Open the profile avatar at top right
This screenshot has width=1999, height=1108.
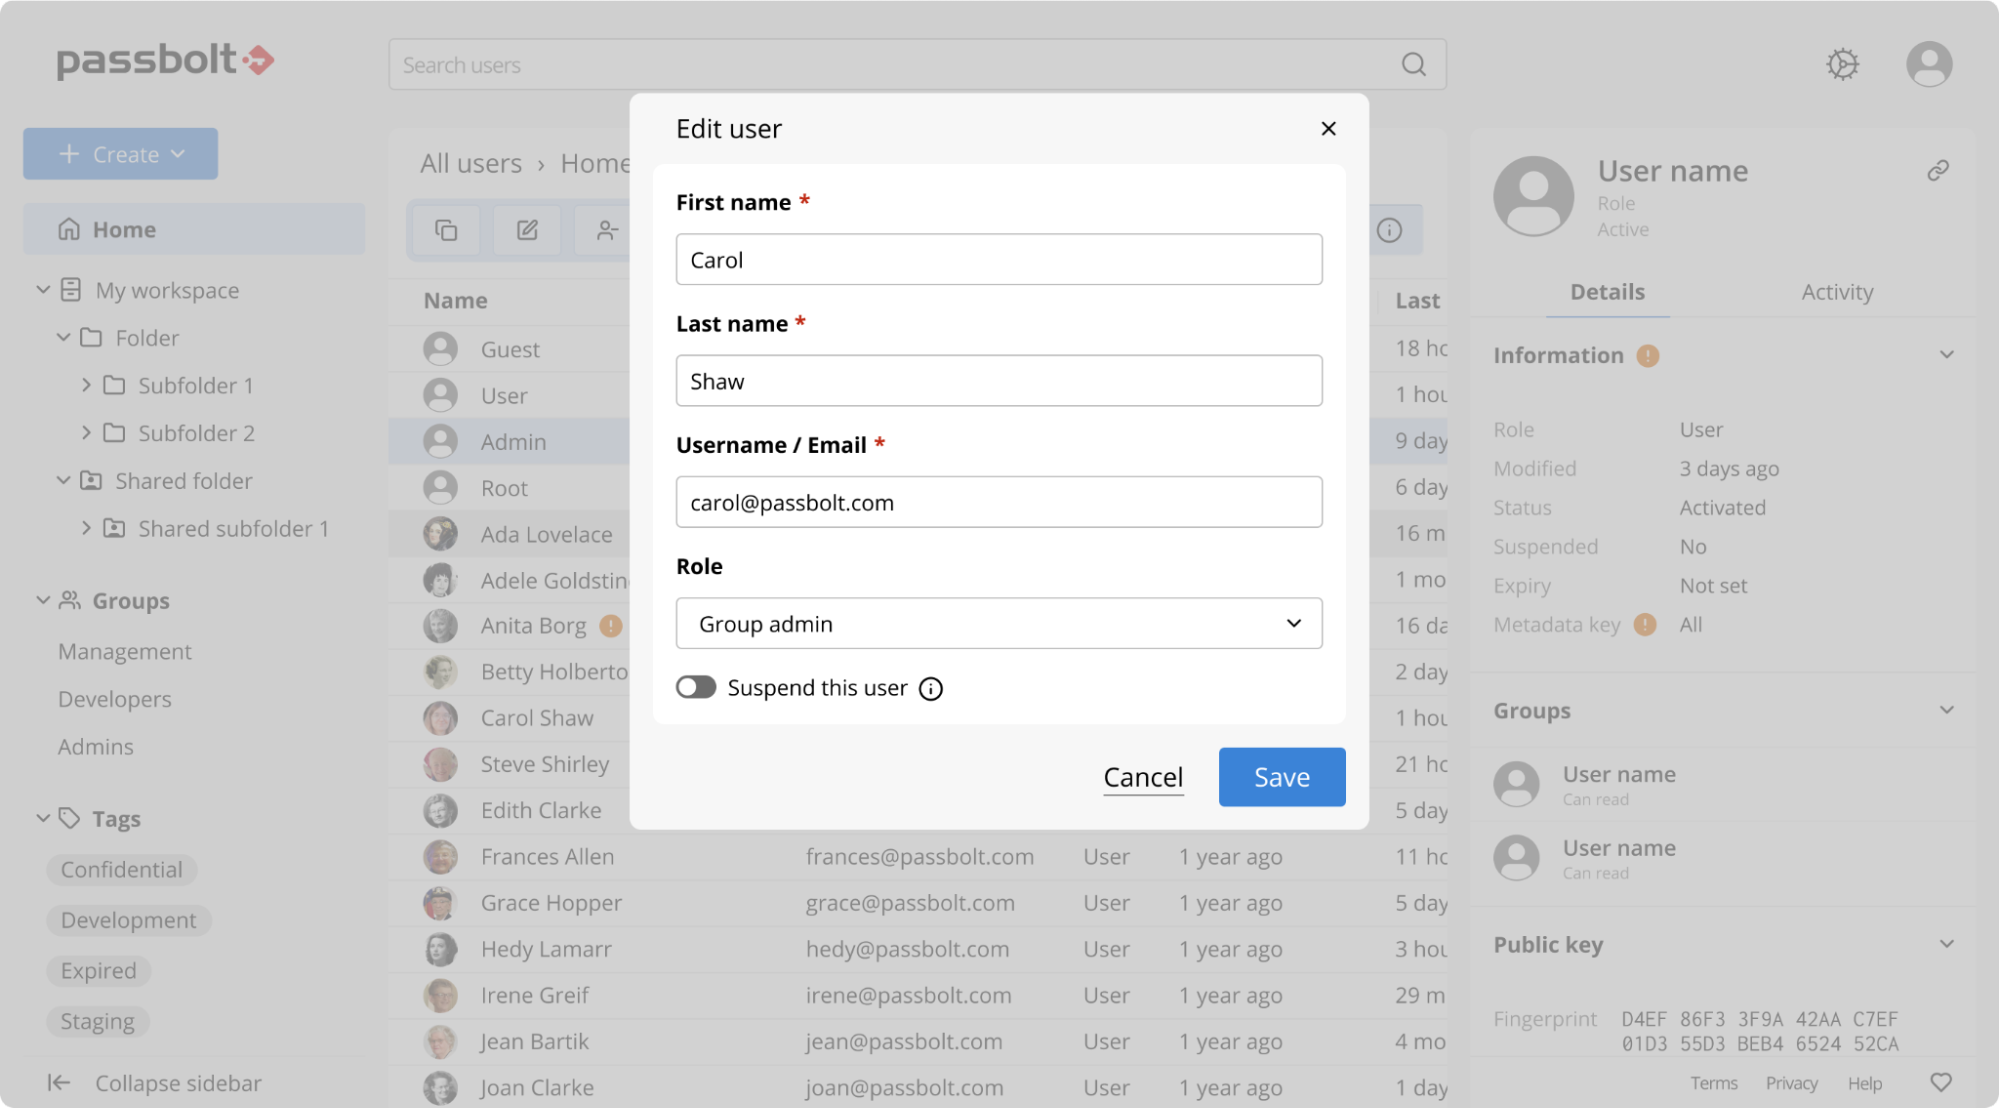[x=1928, y=64]
